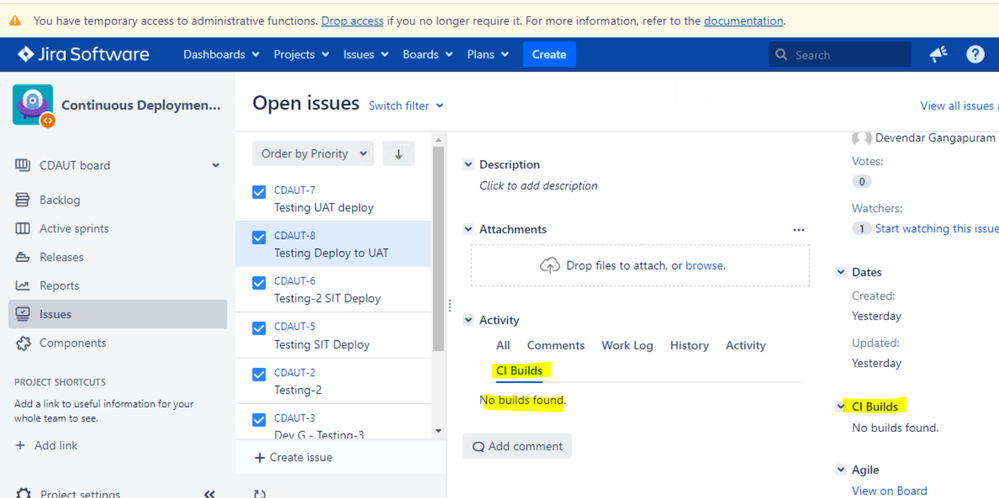Click the upload cloud icon
Viewport: 999px width, 498px height.
pyautogui.click(x=550, y=266)
